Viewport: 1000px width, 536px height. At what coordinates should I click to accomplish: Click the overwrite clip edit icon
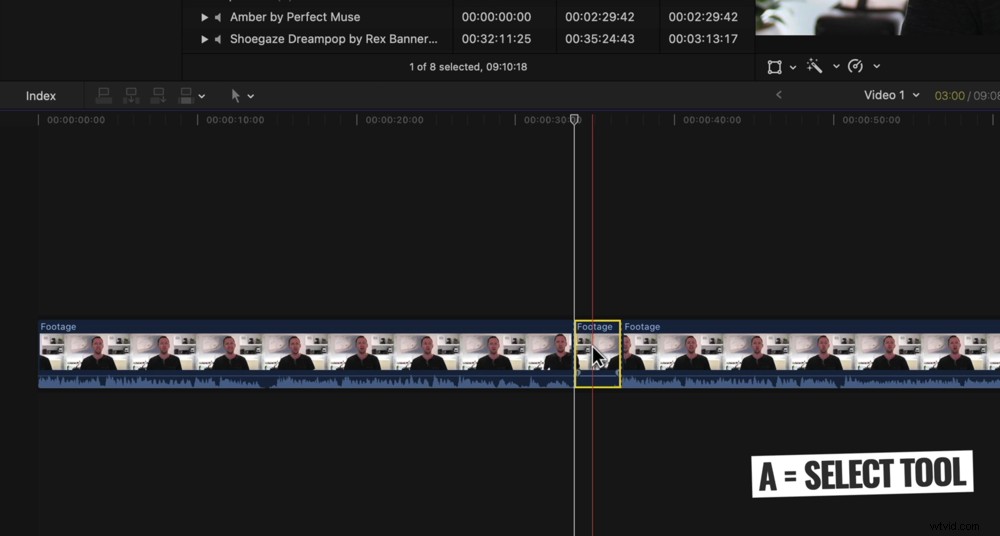(x=186, y=96)
